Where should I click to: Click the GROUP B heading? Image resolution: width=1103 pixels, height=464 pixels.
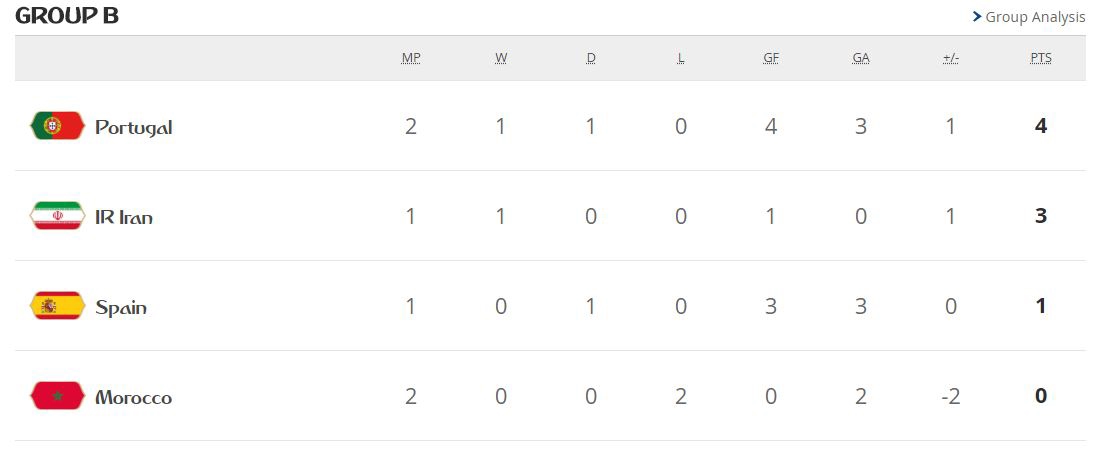[67, 16]
